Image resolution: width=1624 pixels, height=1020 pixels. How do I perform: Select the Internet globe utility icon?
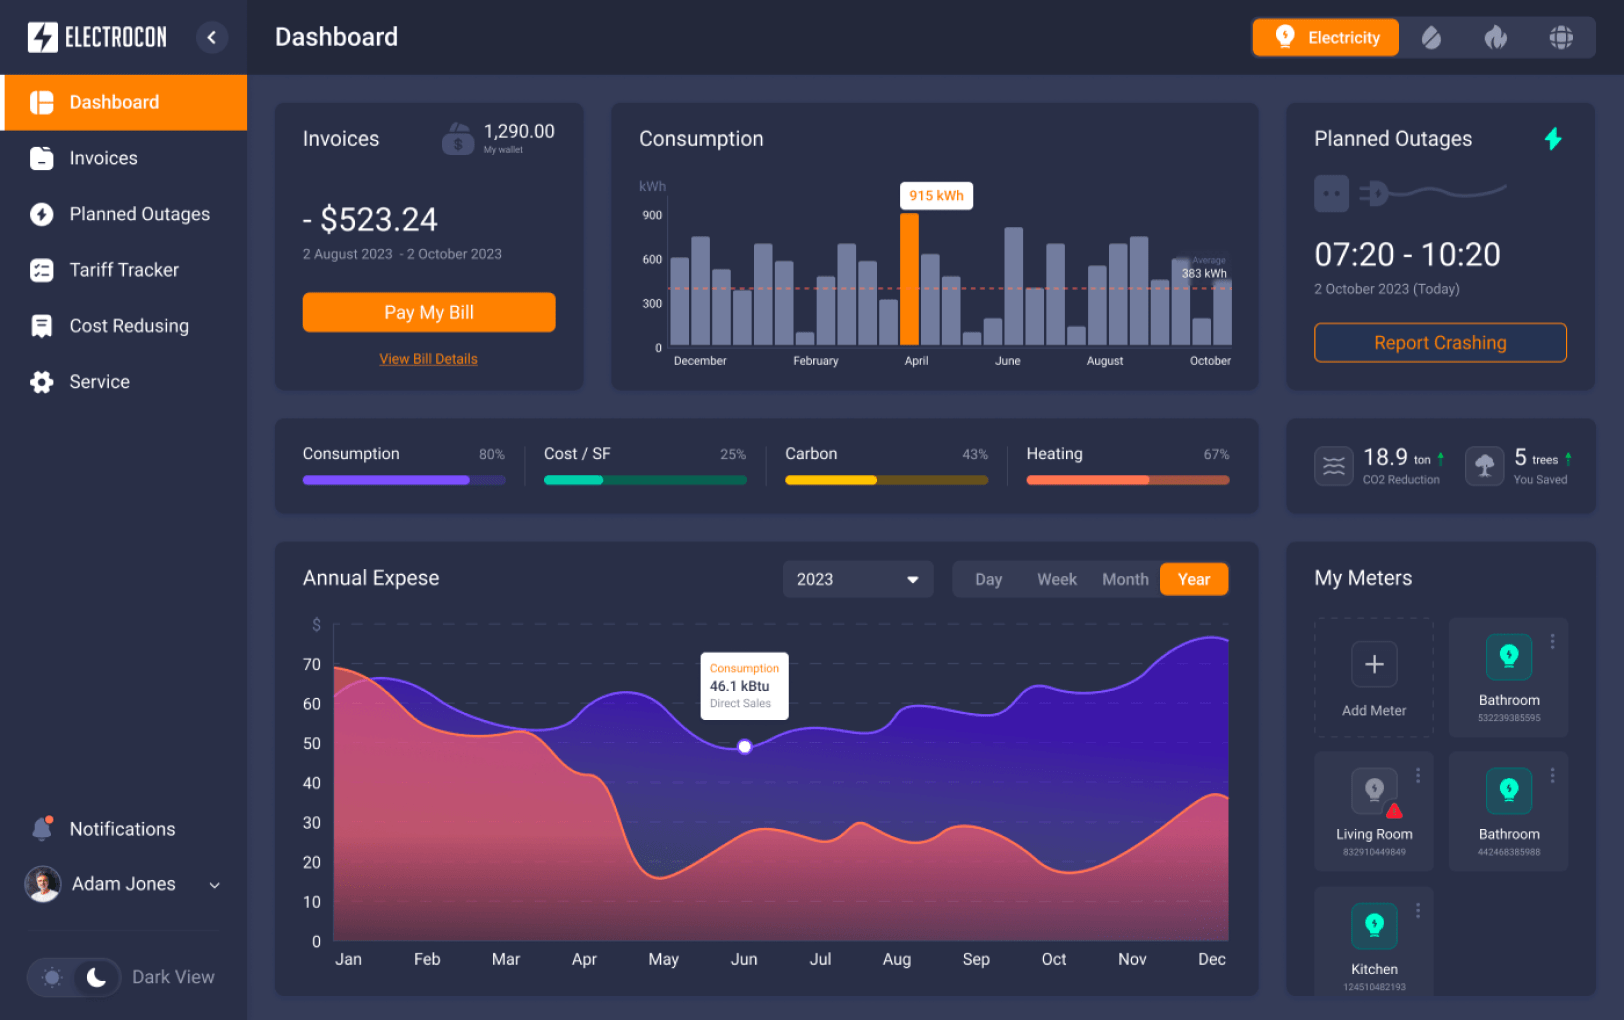(x=1561, y=37)
